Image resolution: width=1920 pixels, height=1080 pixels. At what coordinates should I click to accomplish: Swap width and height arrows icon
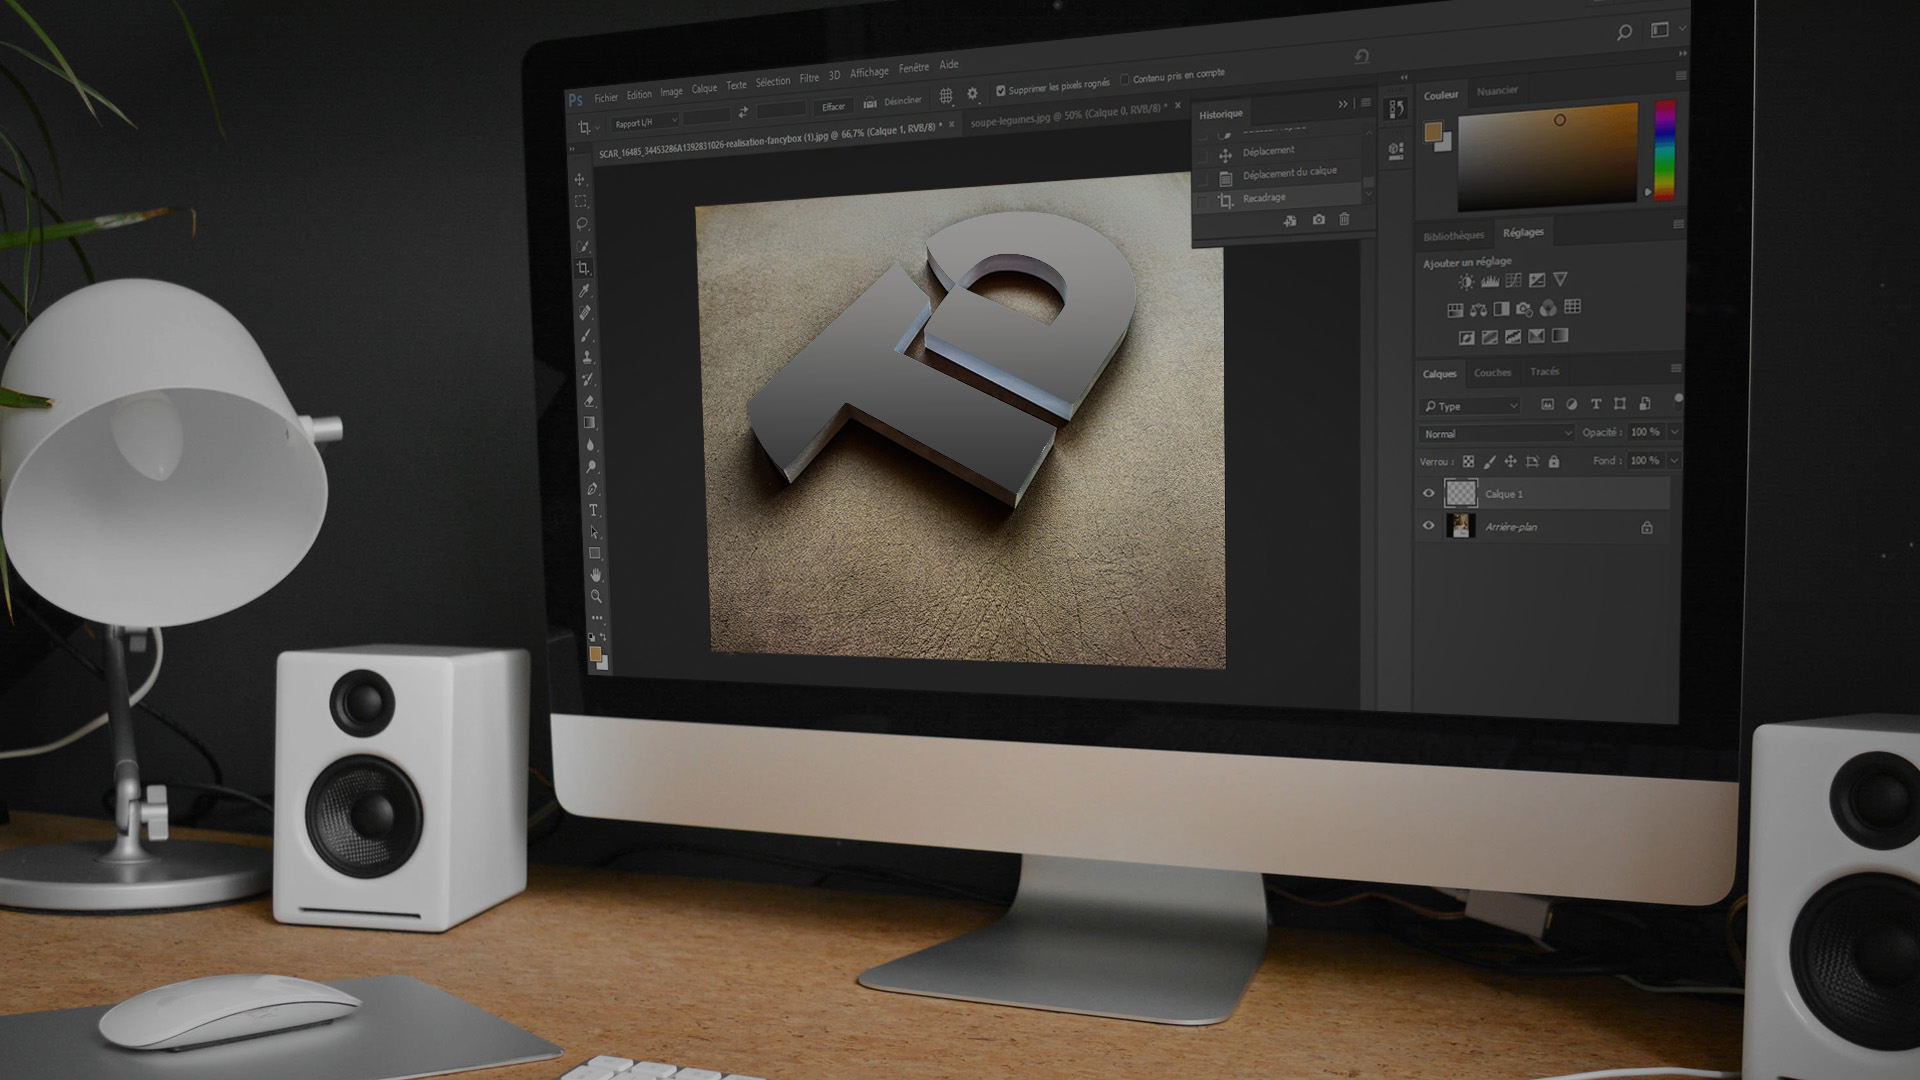pyautogui.click(x=743, y=112)
